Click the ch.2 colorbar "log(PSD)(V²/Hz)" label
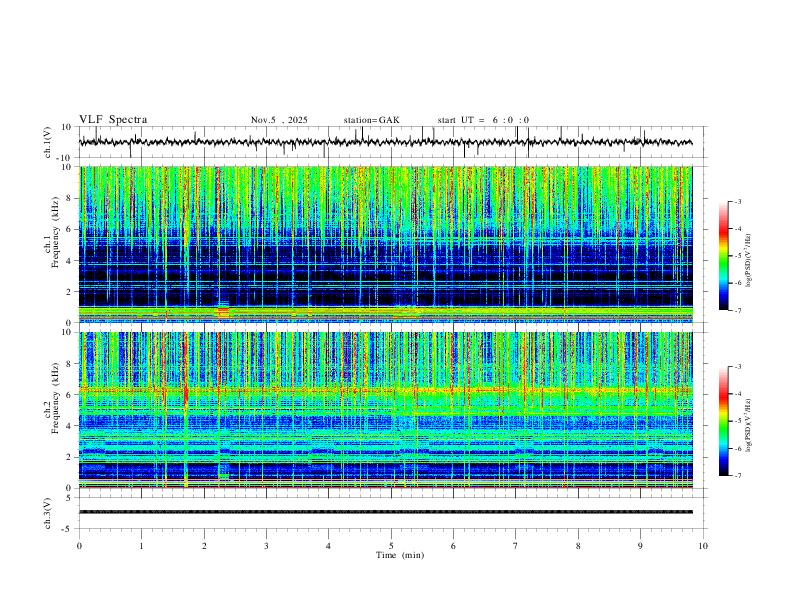Screen dimensions: 792x612 [749, 426]
